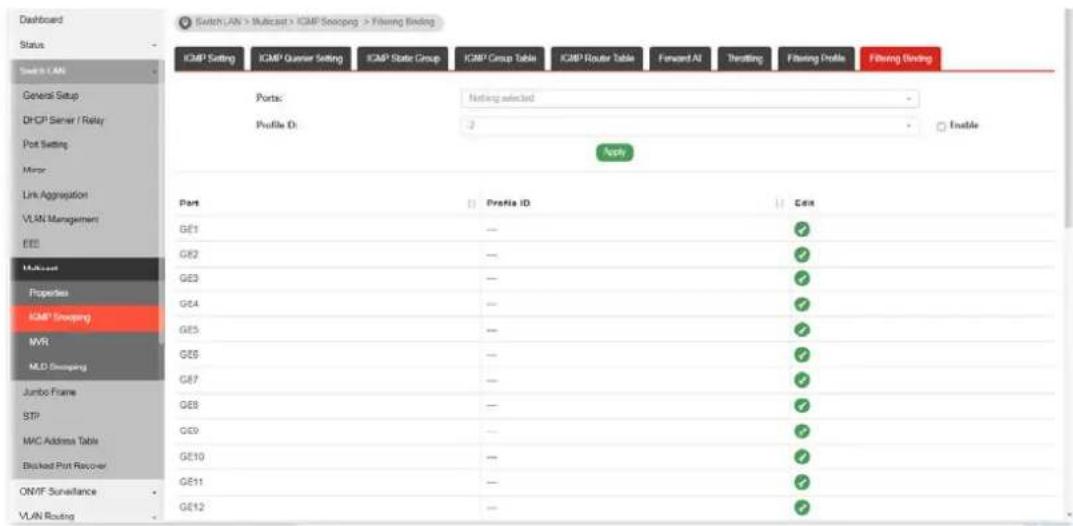The height and width of the screenshot is (526, 1073).
Task: Click the edit icon for port GE3
Action: [x=801, y=279]
